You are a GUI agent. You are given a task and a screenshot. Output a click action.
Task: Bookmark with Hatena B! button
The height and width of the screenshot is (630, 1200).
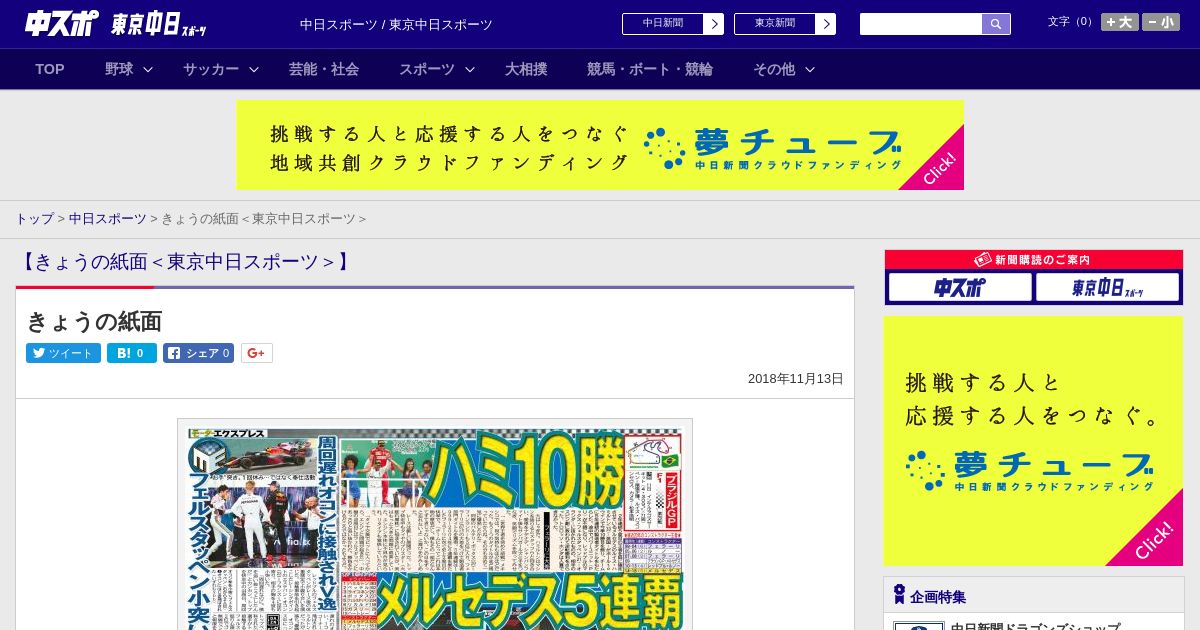[x=132, y=353]
